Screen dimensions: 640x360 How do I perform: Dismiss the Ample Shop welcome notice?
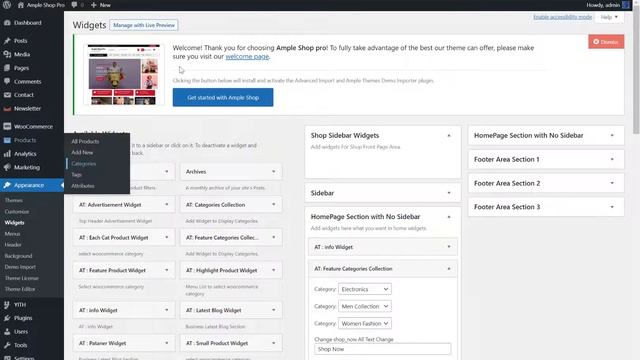point(606,42)
